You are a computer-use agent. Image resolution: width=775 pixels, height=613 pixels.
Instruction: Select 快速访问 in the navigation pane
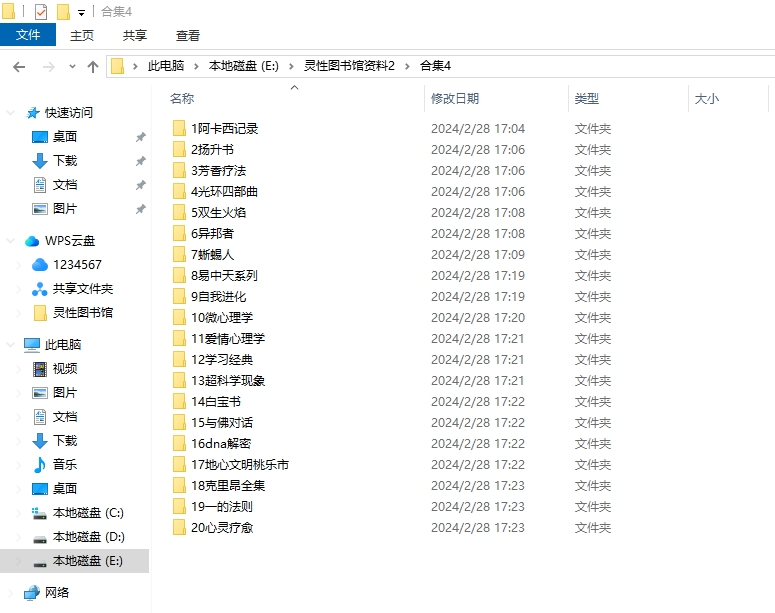tap(69, 113)
